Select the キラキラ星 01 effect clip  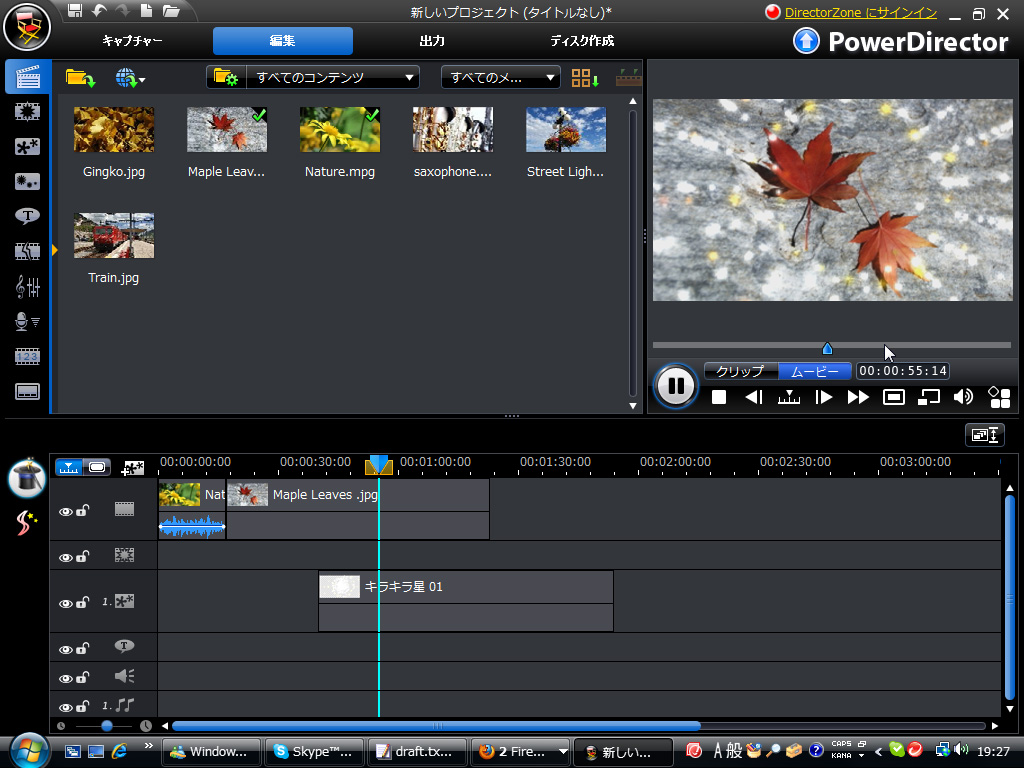[x=465, y=587]
